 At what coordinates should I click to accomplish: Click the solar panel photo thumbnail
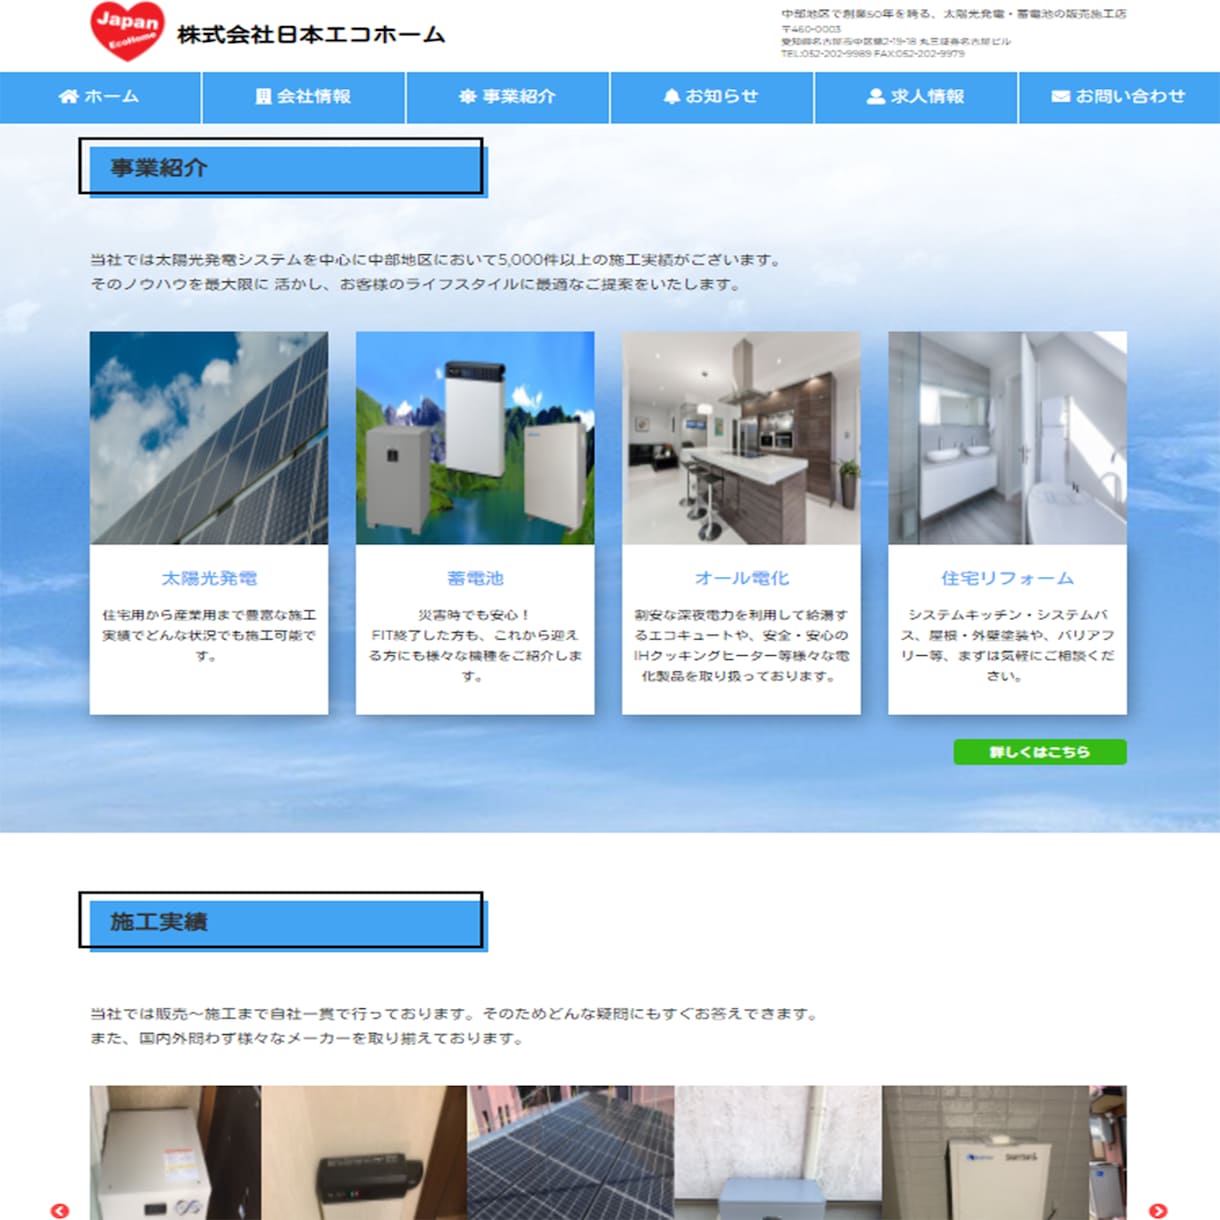[209, 438]
